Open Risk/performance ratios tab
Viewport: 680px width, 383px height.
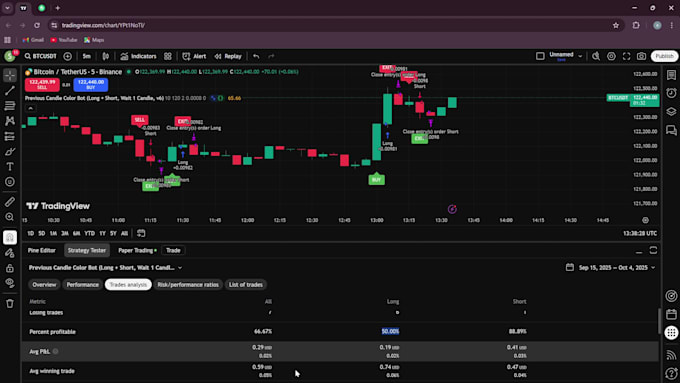tap(188, 285)
